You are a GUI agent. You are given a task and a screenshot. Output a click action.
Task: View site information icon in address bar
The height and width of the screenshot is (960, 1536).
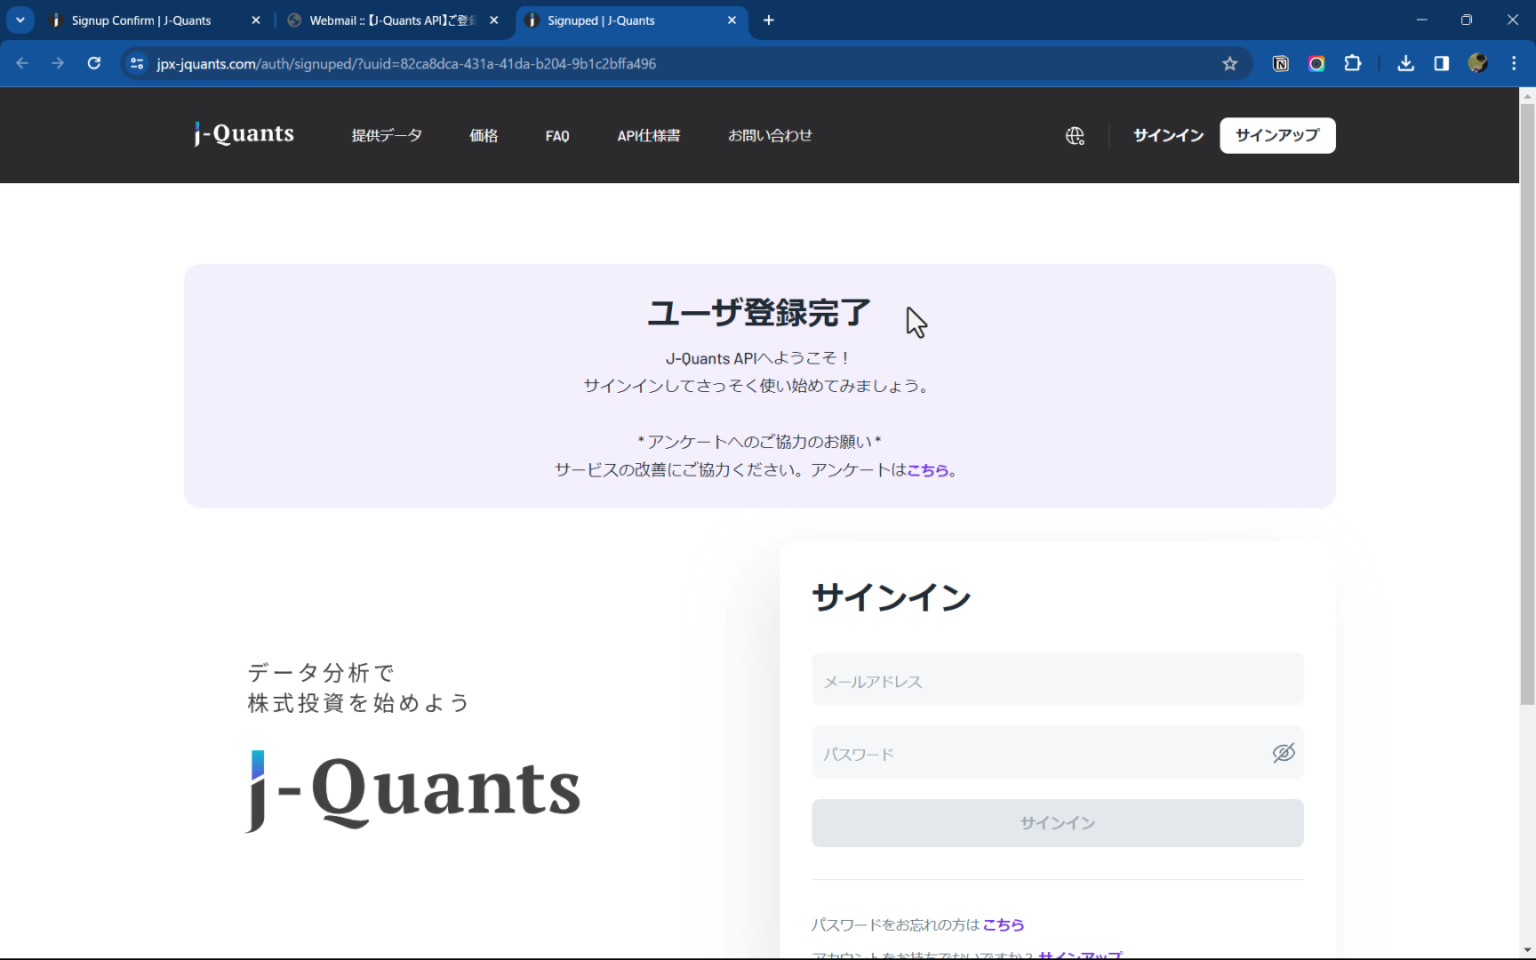pos(136,63)
